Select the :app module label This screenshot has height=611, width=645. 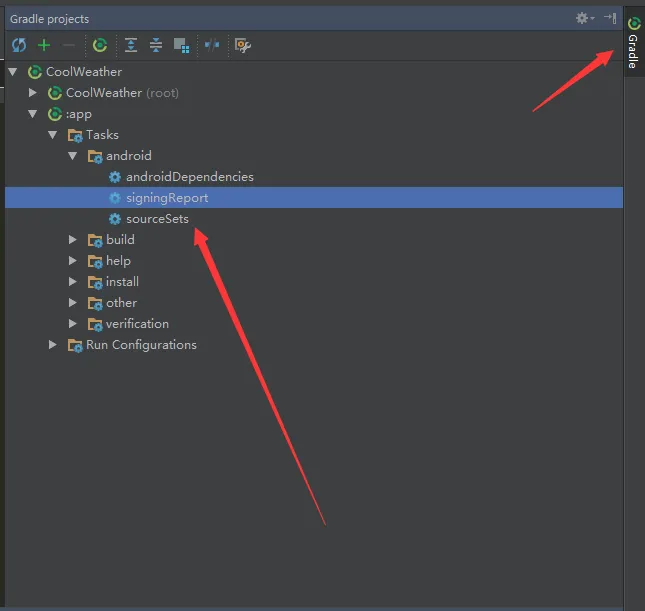pos(79,114)
